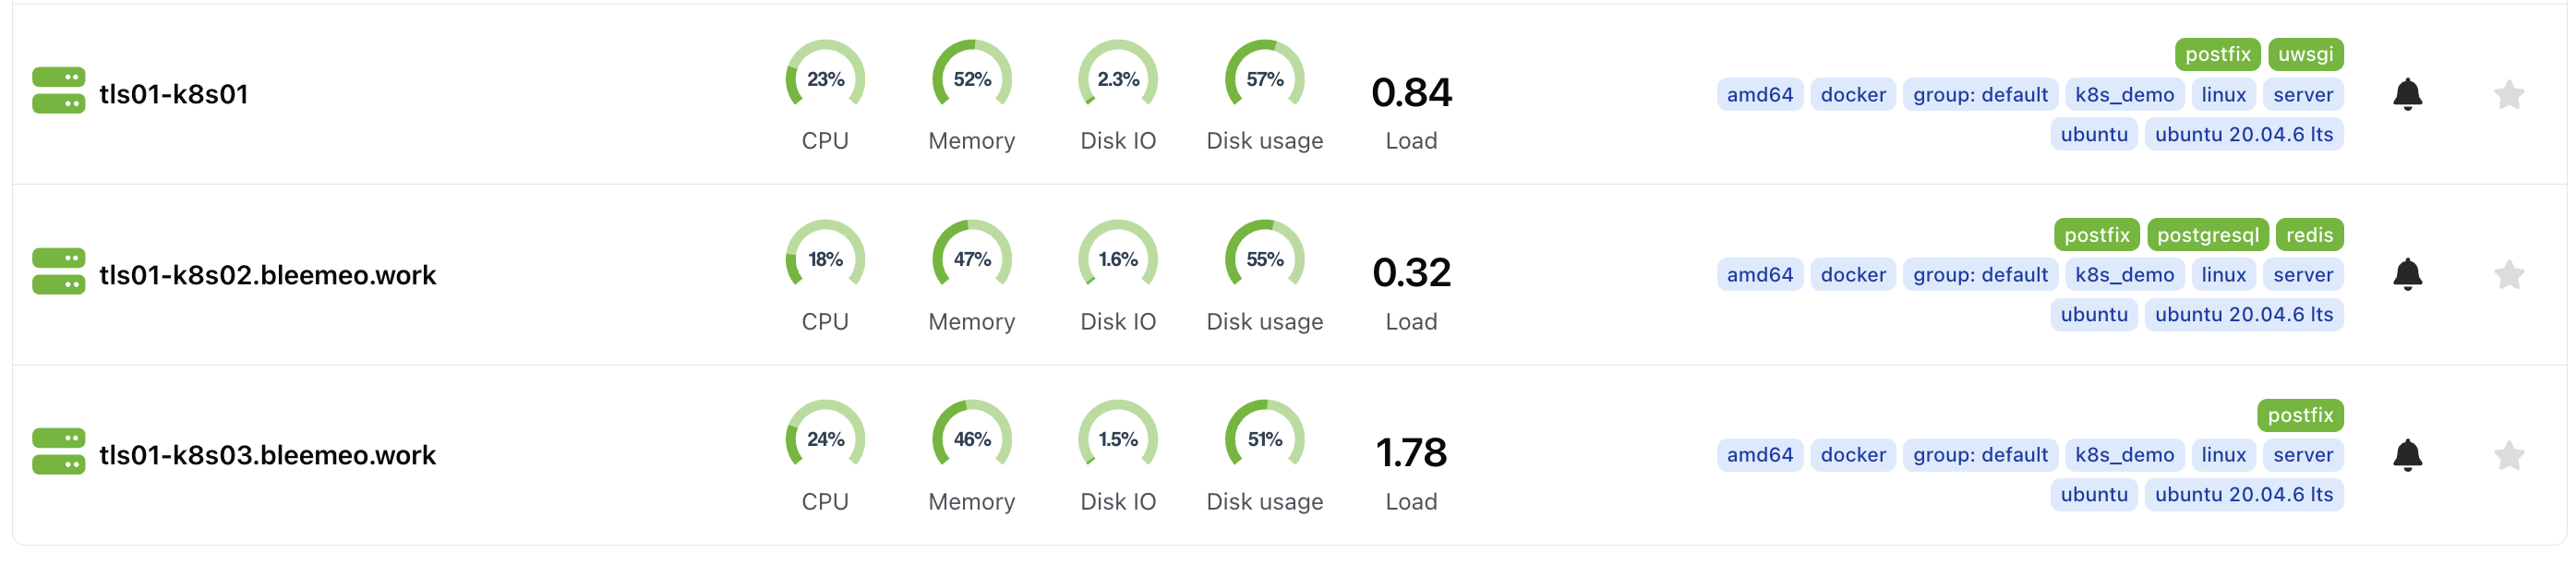Image resolution: width=2576 pixels, height=565 pixels.
Task: Toggle favorite star for tls01-k8s02.bleemeo.work
Action: (x=2508, y=275)
